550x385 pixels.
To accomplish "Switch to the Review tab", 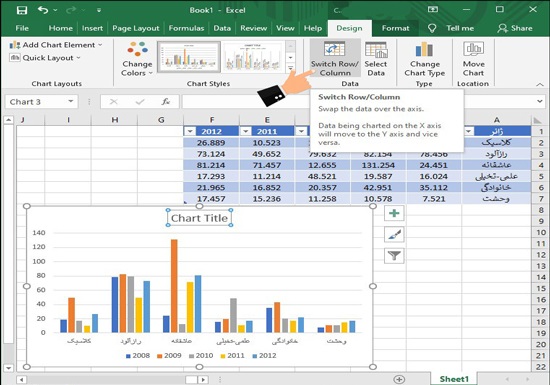I will click(x=254, y=28).
